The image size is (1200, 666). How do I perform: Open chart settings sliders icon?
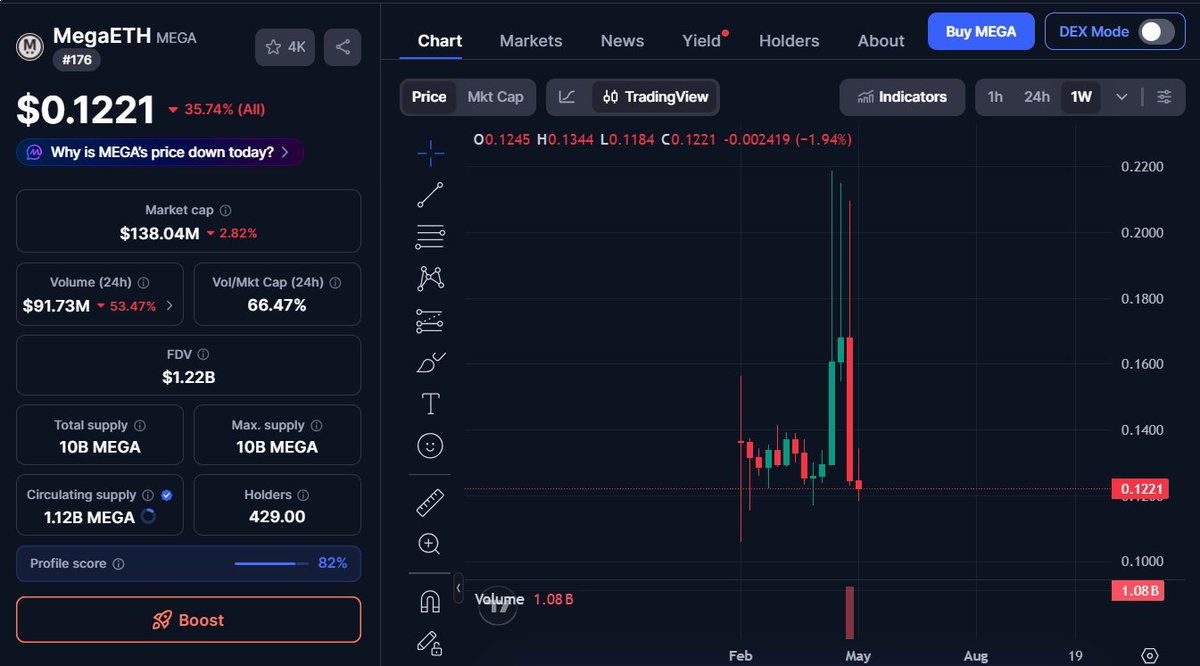point(1164,97)
